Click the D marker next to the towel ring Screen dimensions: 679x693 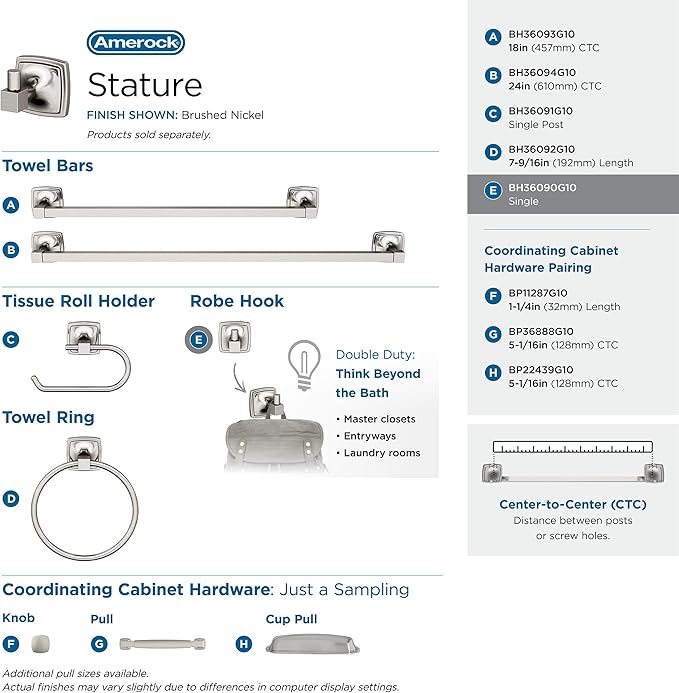(11, 499)
